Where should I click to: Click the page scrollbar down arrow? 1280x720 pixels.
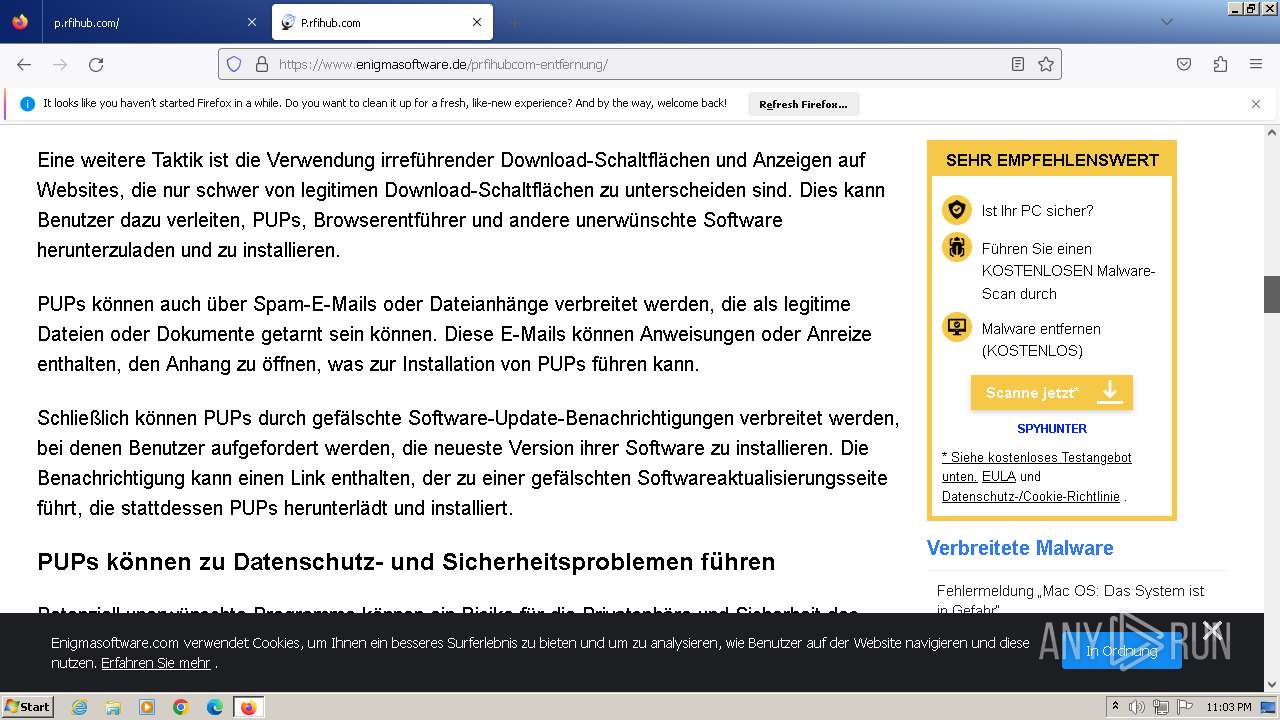[1272, 684]
